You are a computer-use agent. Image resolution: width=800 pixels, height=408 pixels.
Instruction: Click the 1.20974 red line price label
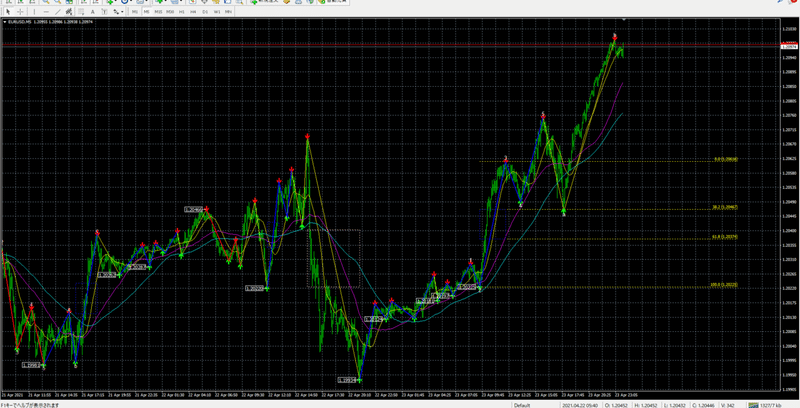(x=789, y=46)
